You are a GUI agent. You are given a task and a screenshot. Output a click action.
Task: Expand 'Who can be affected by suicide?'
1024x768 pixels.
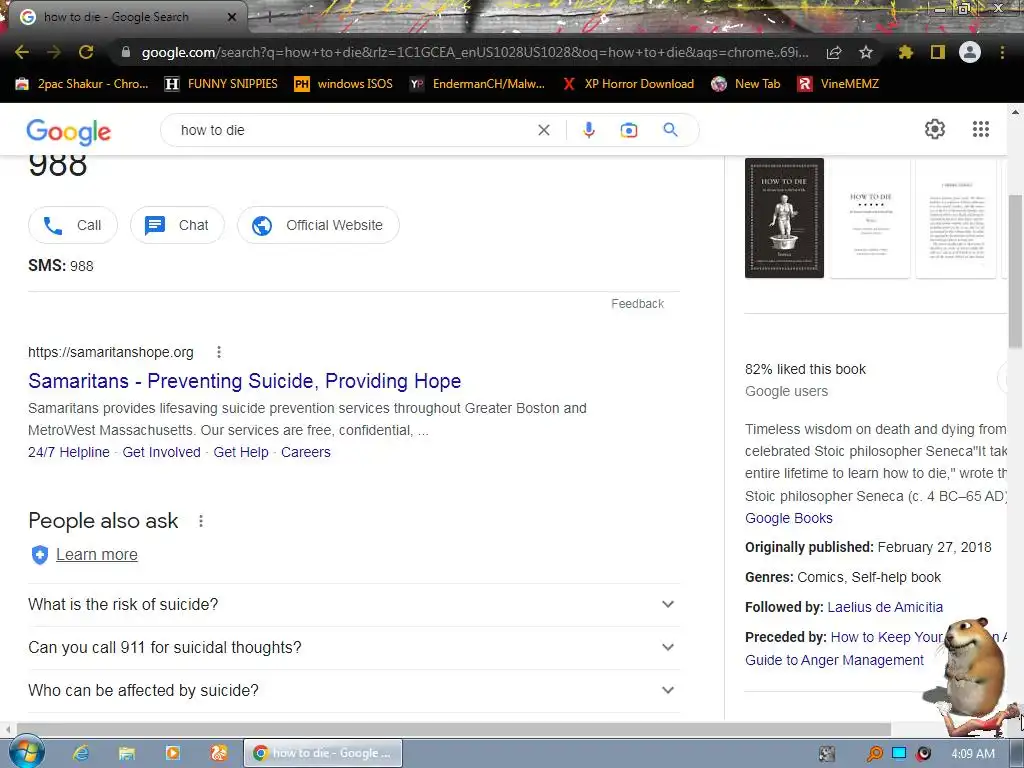coord(353,691)
